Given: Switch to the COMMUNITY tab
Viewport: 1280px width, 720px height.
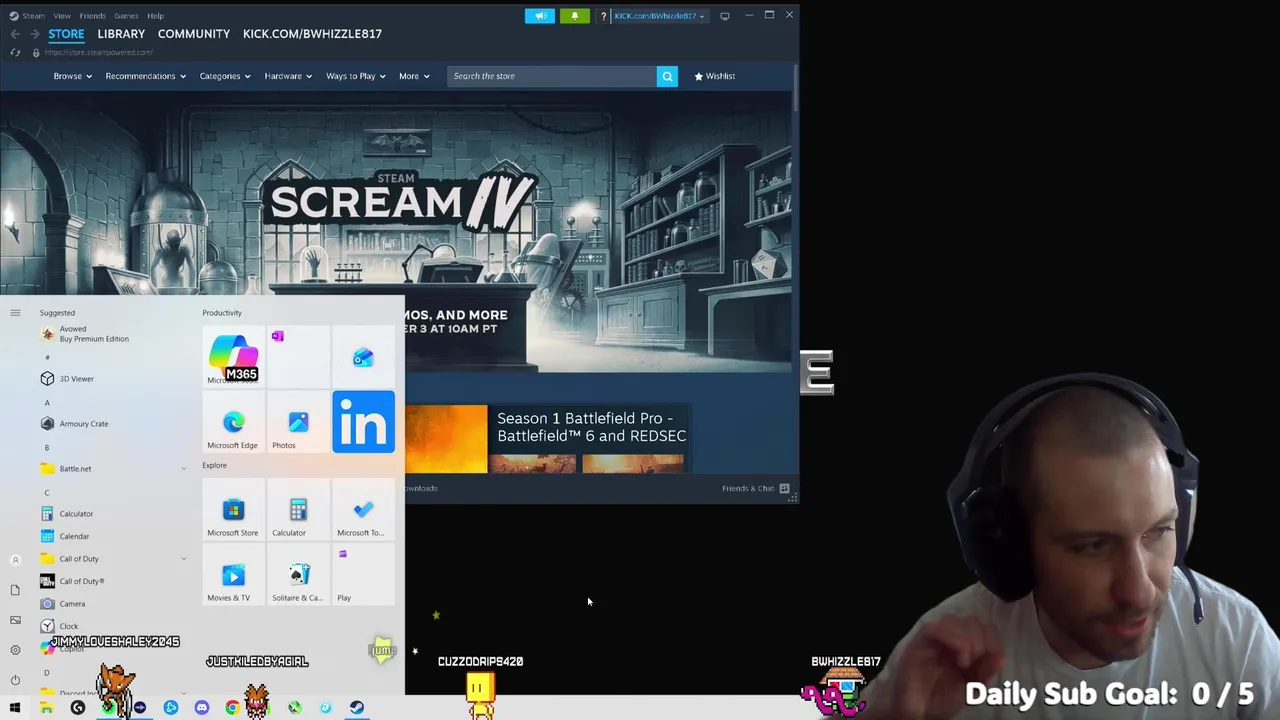Looking at the screenshot, I should coord(194,34).
